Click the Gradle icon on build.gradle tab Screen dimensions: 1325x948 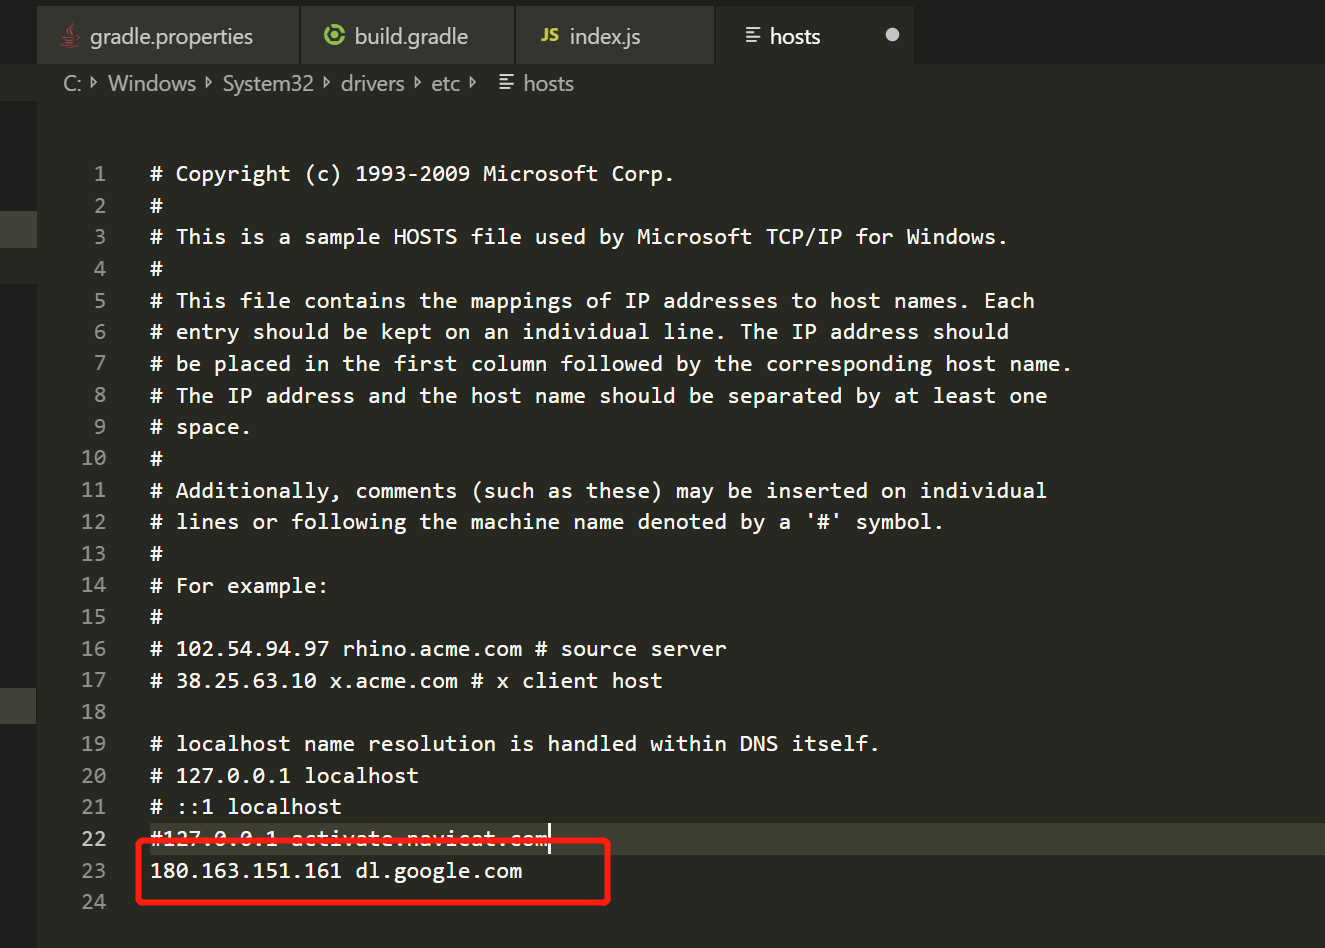click(x=334, y=35)
